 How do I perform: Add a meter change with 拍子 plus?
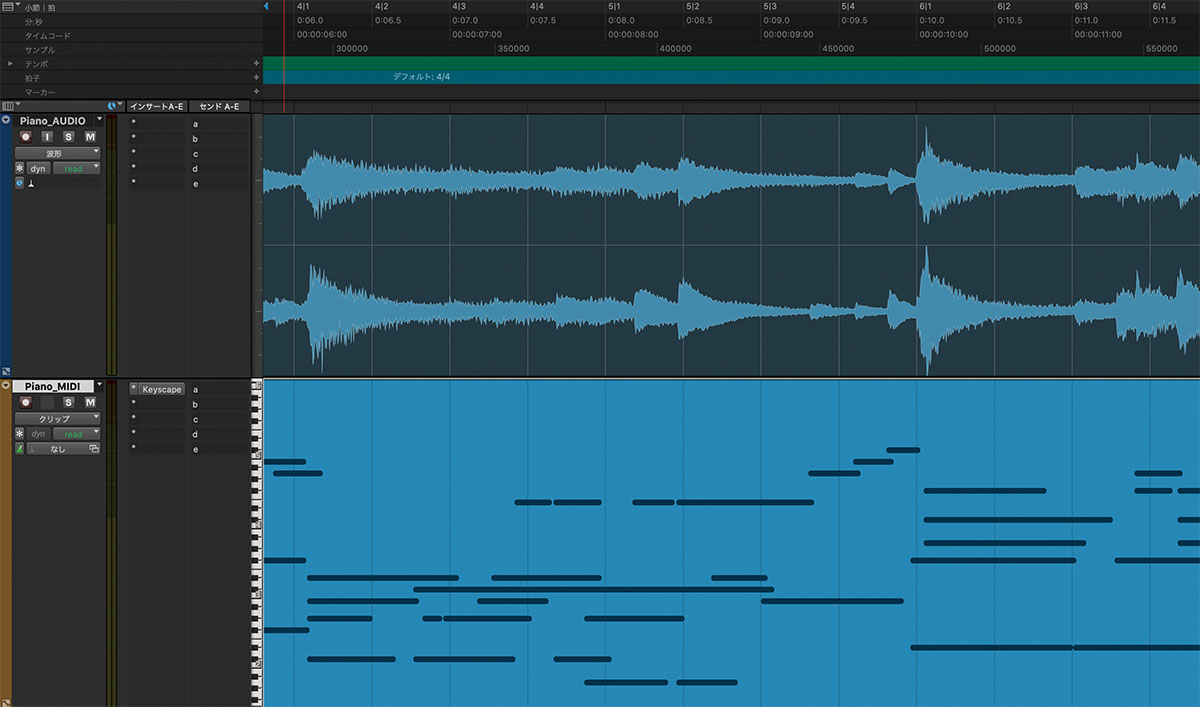click(256, 77)
